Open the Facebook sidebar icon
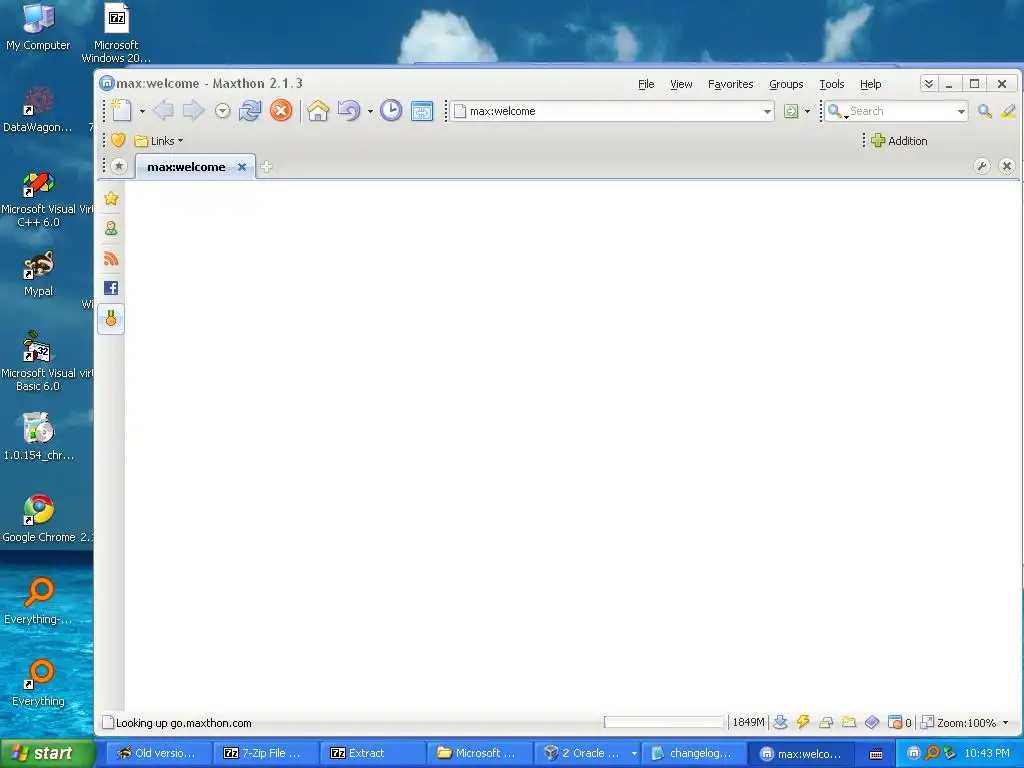This screenshot has width=1024, height=768. coord(111,288)
